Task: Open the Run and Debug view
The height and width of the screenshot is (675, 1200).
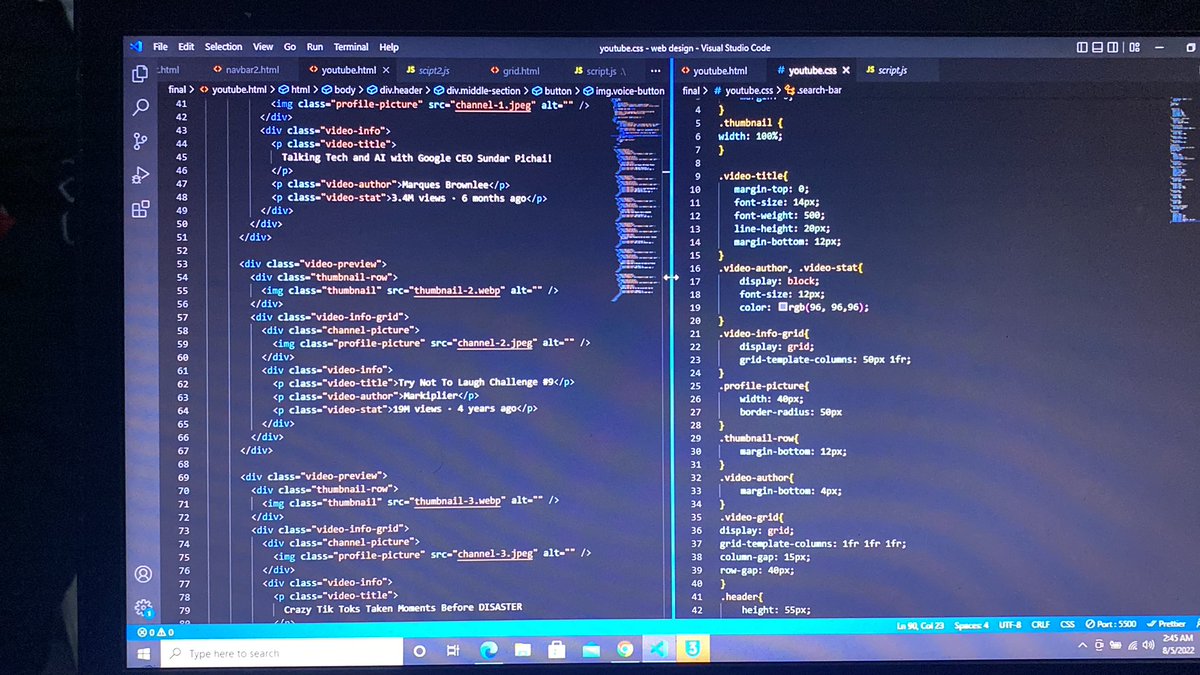Action: click(141, 175)
